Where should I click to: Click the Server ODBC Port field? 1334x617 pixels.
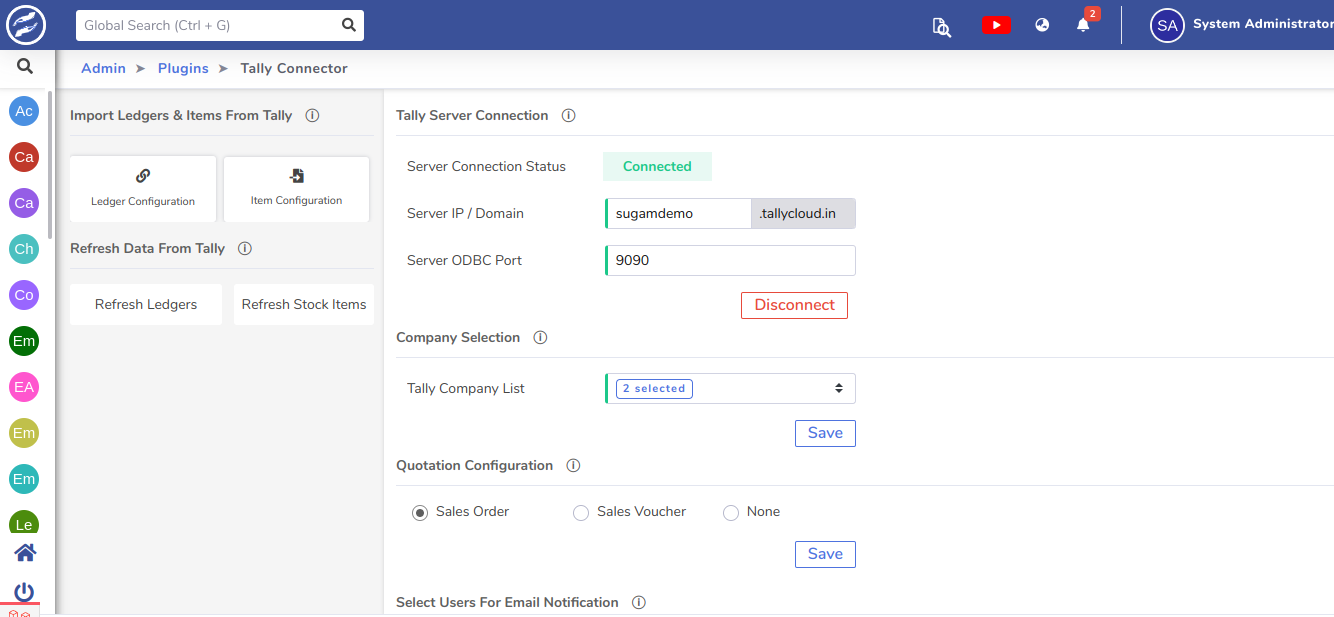point(730,260)
